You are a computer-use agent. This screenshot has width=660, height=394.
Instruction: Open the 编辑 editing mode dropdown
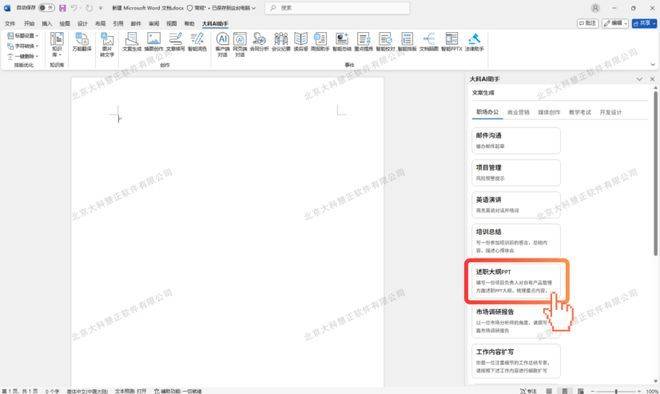click(x=615, y=23)
